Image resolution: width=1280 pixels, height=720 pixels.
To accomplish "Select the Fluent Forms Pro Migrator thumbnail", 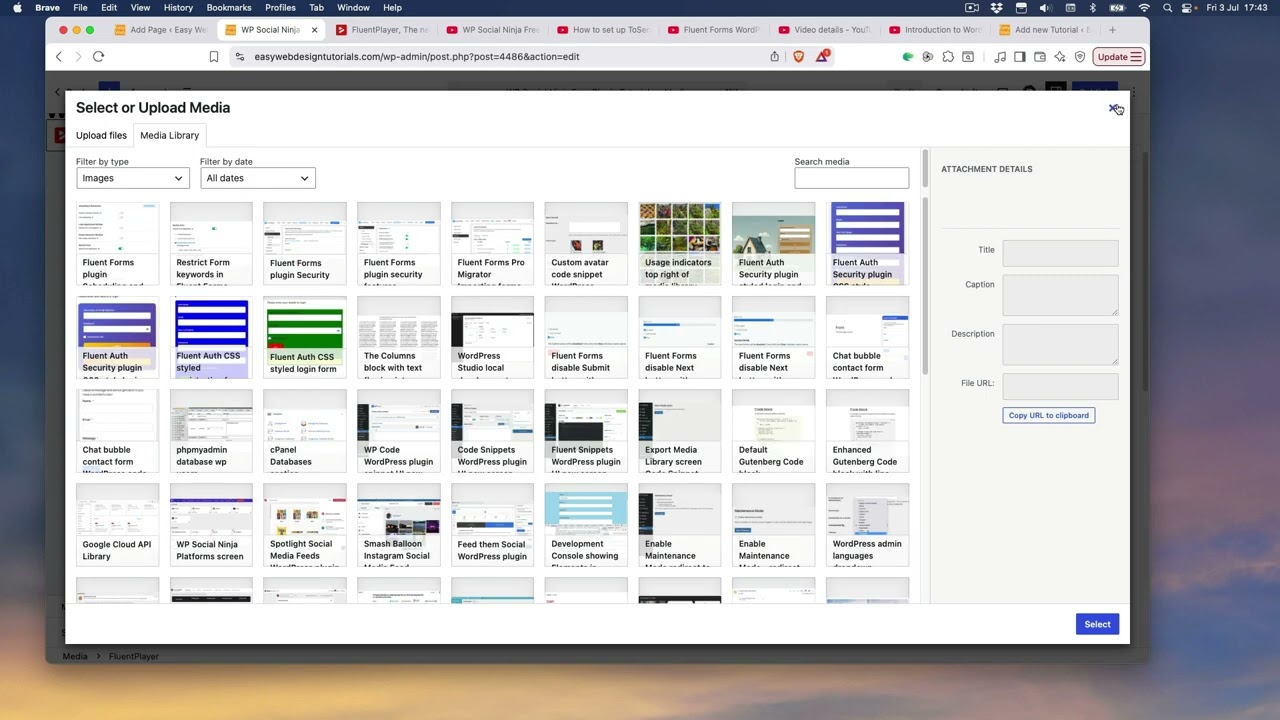I will 492,243.
